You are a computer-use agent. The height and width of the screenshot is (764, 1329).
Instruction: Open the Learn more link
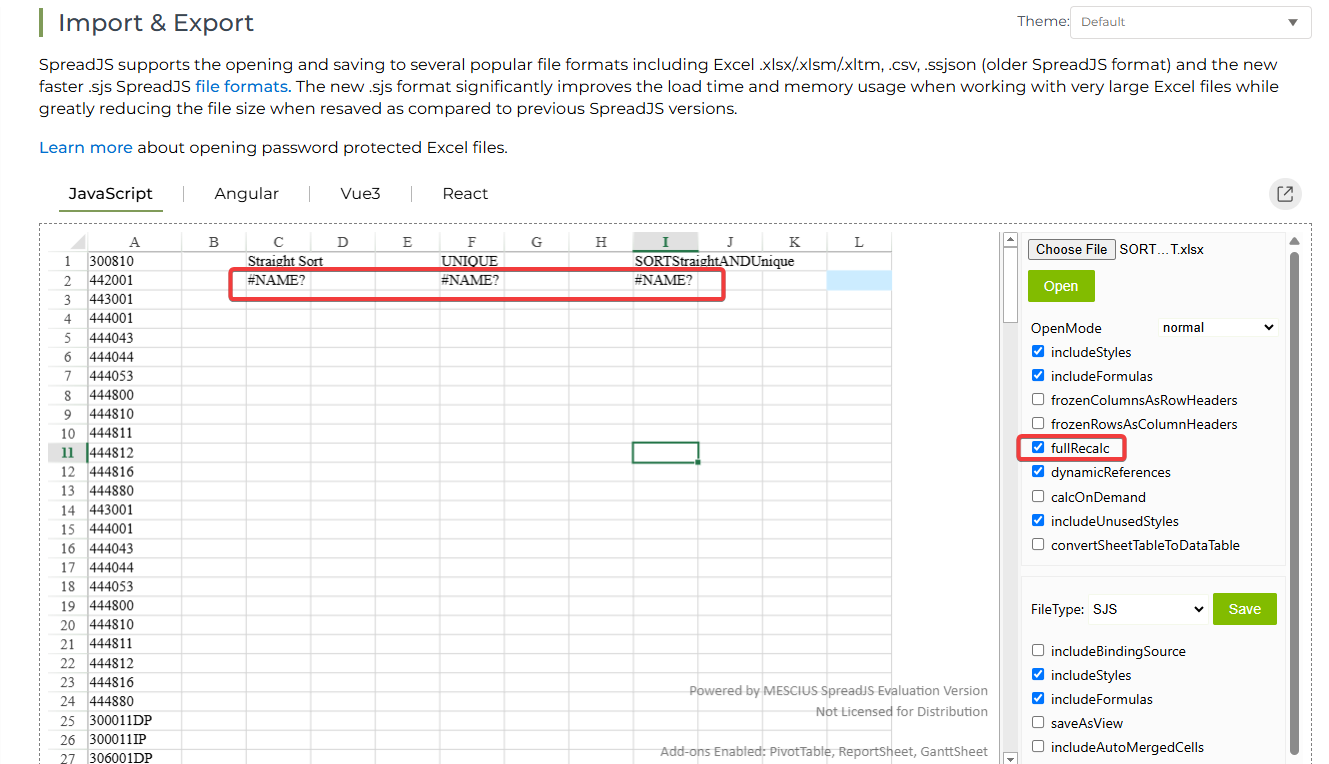pyautogui.click(x=85, y=148)
